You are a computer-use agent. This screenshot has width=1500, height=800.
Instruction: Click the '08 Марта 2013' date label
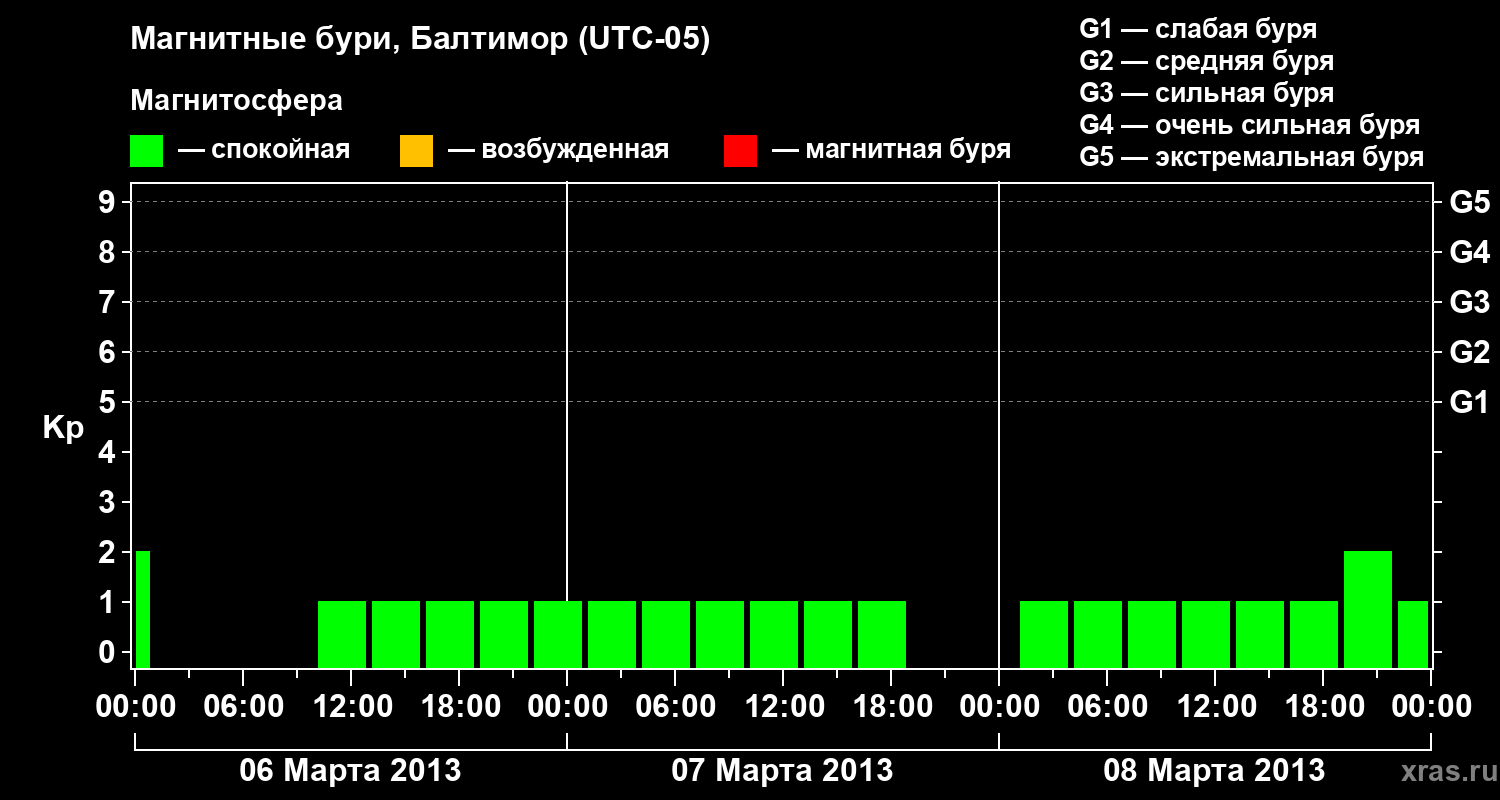[1214, 770]
